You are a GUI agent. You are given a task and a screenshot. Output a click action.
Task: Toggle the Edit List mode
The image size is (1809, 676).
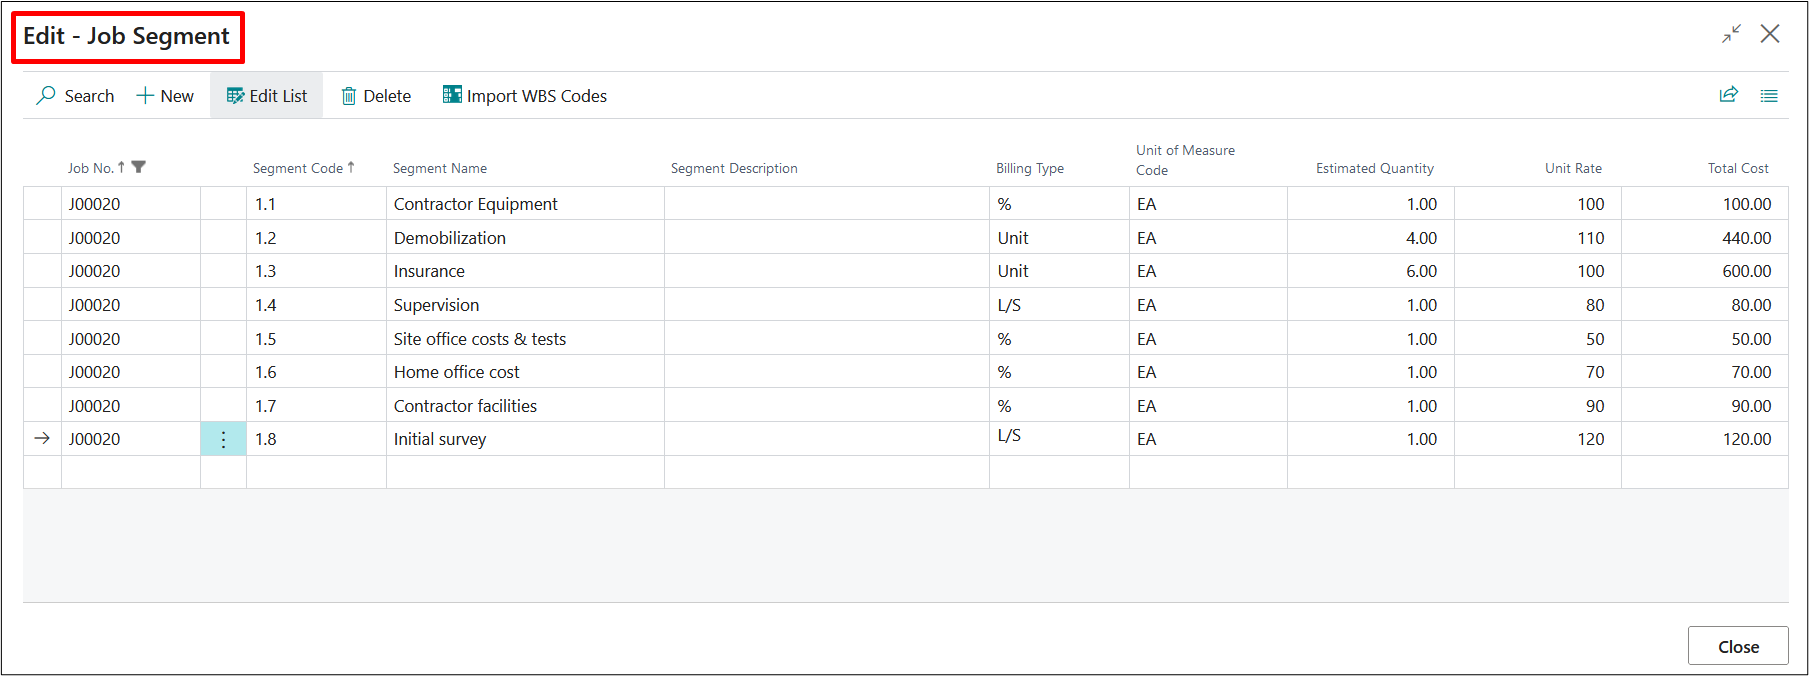267,96
